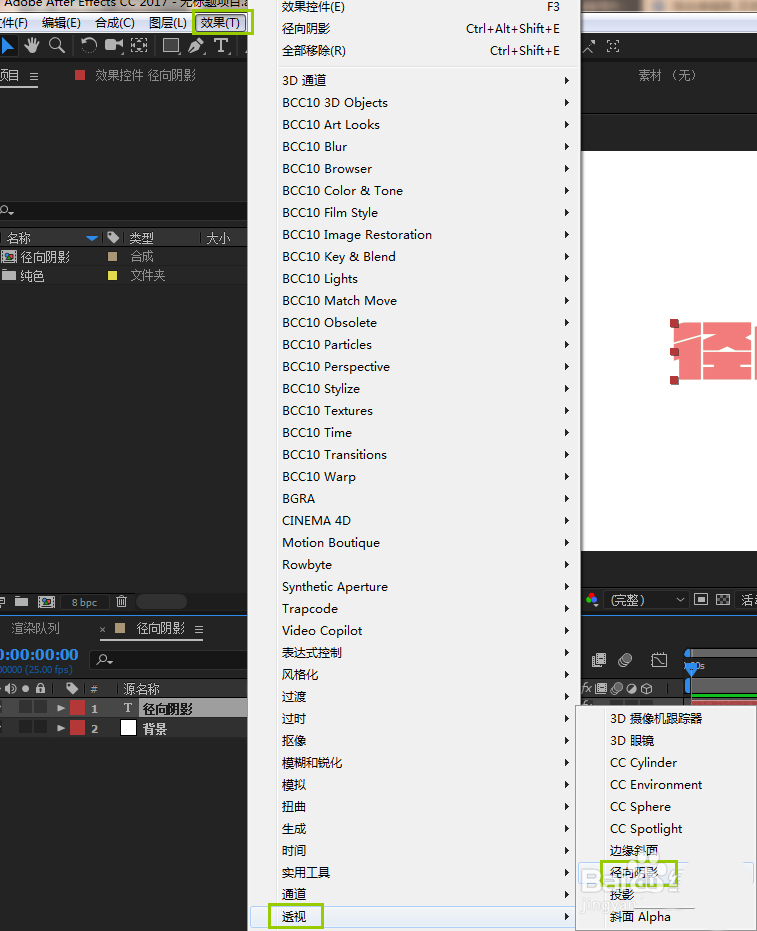This screenshot has height=931, width=757.
Task: Select the Hand tool
Action: point(31,46)
